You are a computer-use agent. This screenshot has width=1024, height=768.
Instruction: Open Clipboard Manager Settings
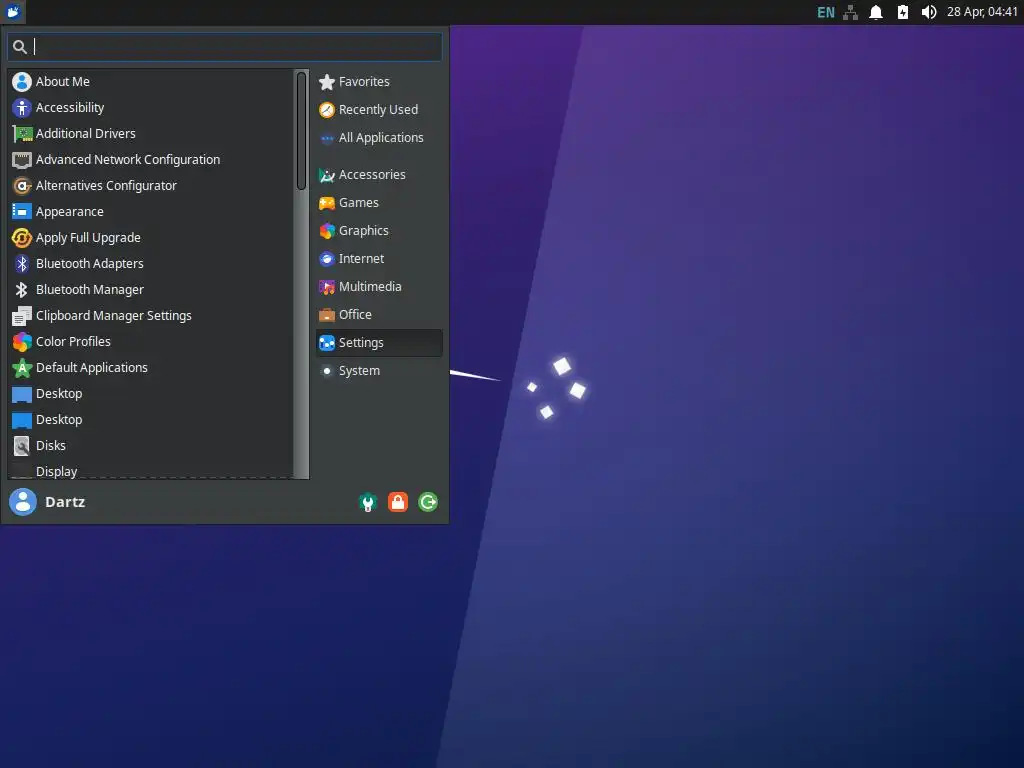pos(151,315)
